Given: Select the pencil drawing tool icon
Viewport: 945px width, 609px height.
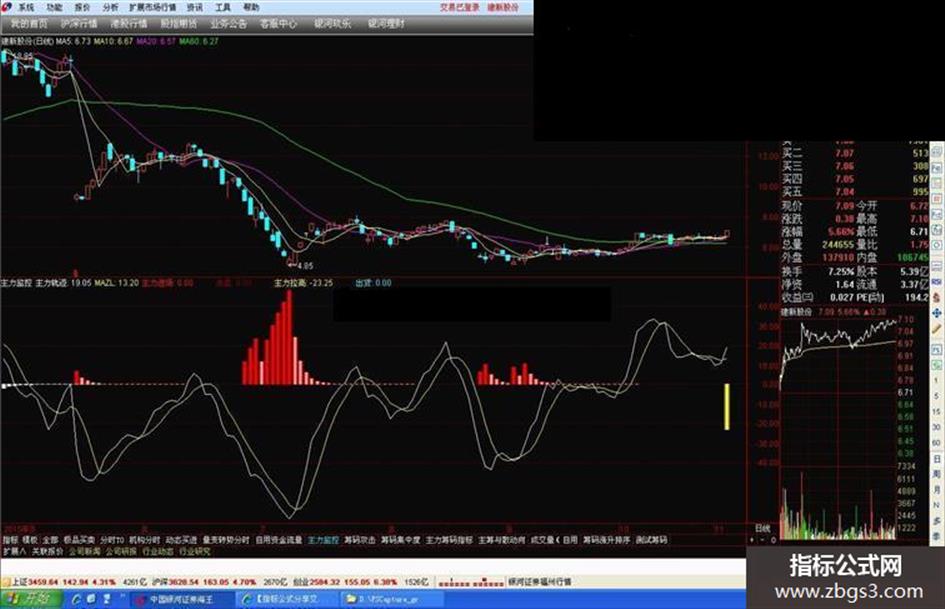Looking at the screenshot, I should (937, 329).
